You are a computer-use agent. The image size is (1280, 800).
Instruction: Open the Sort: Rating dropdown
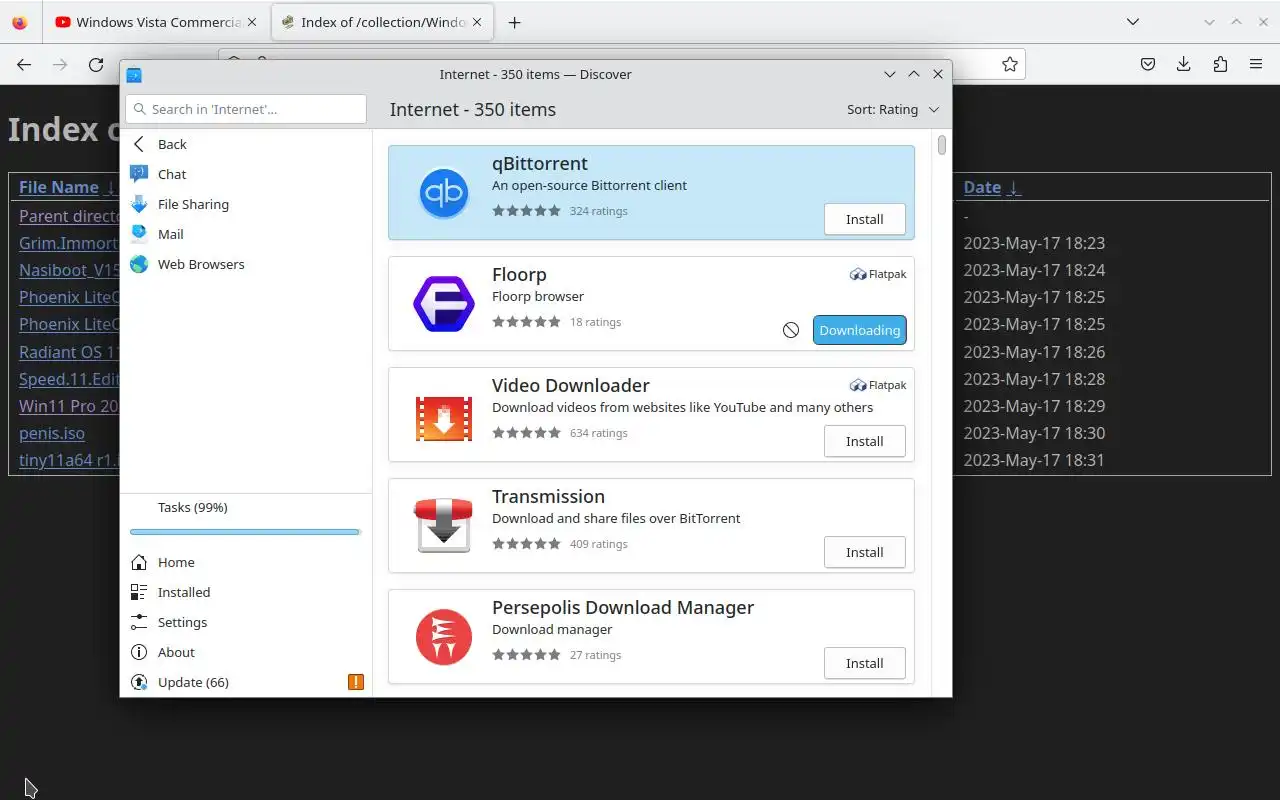pos(893,109)
